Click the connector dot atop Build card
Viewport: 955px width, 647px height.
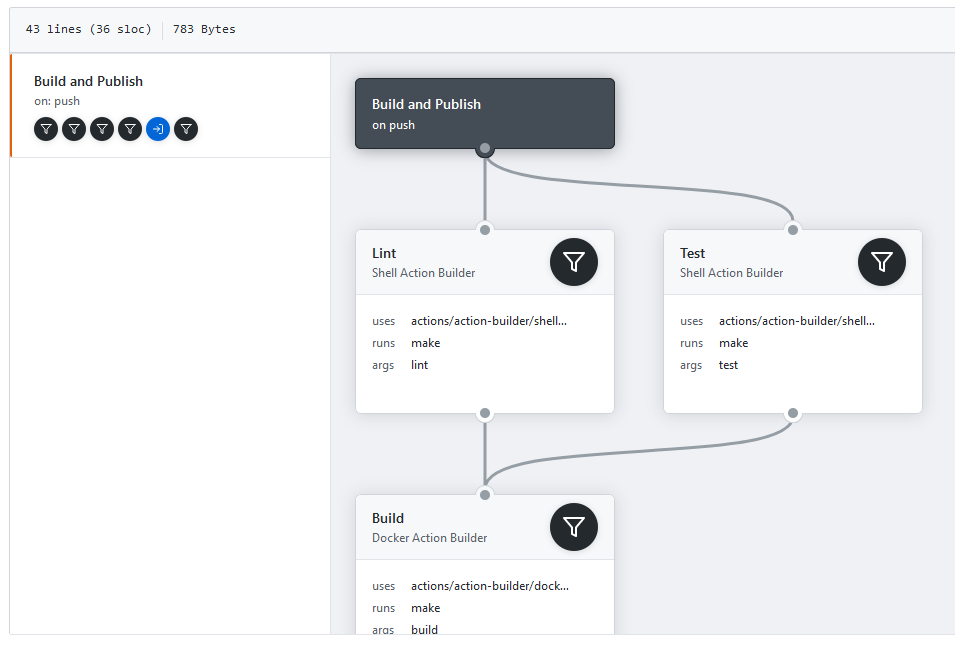click(485, 495)
